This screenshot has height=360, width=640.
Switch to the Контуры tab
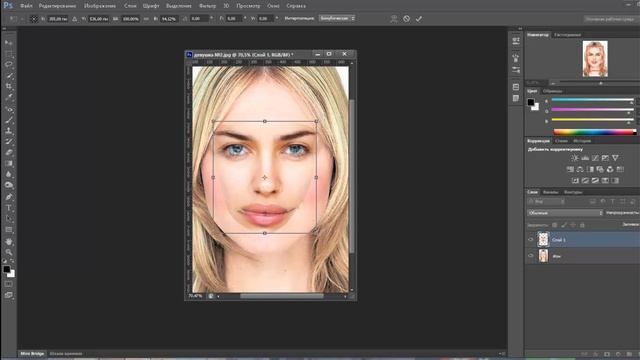573,192
